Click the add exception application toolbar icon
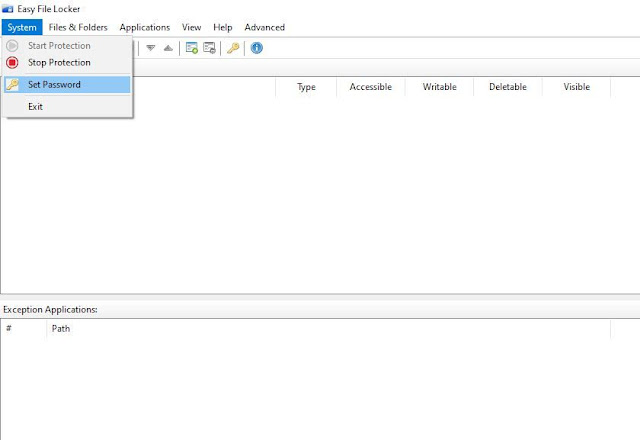This screenshot has height=440, width=640. pyautogui.click(x=192, y=48)
